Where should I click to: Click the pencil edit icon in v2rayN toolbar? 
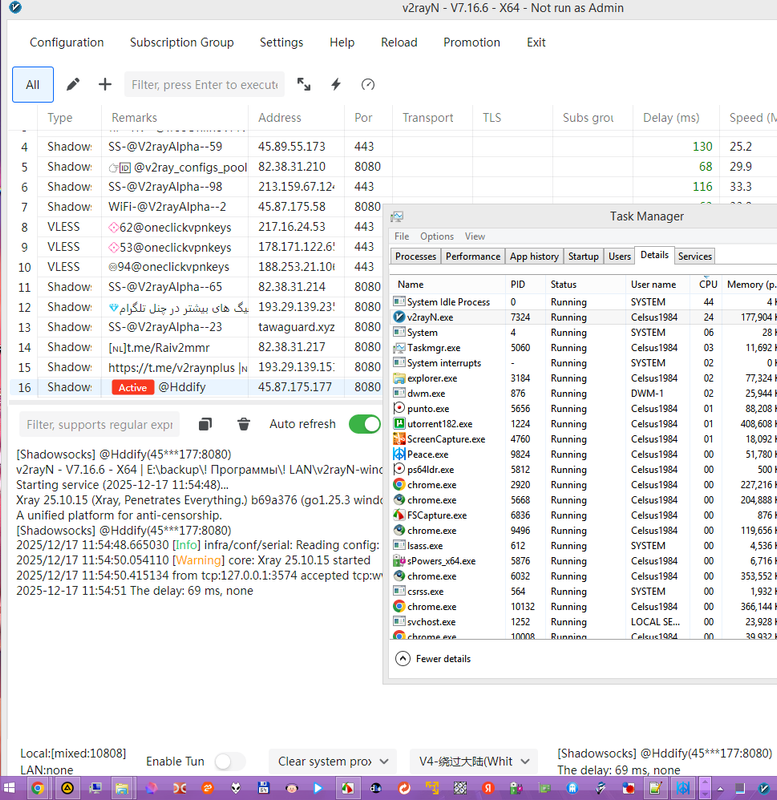click(73, 84)
